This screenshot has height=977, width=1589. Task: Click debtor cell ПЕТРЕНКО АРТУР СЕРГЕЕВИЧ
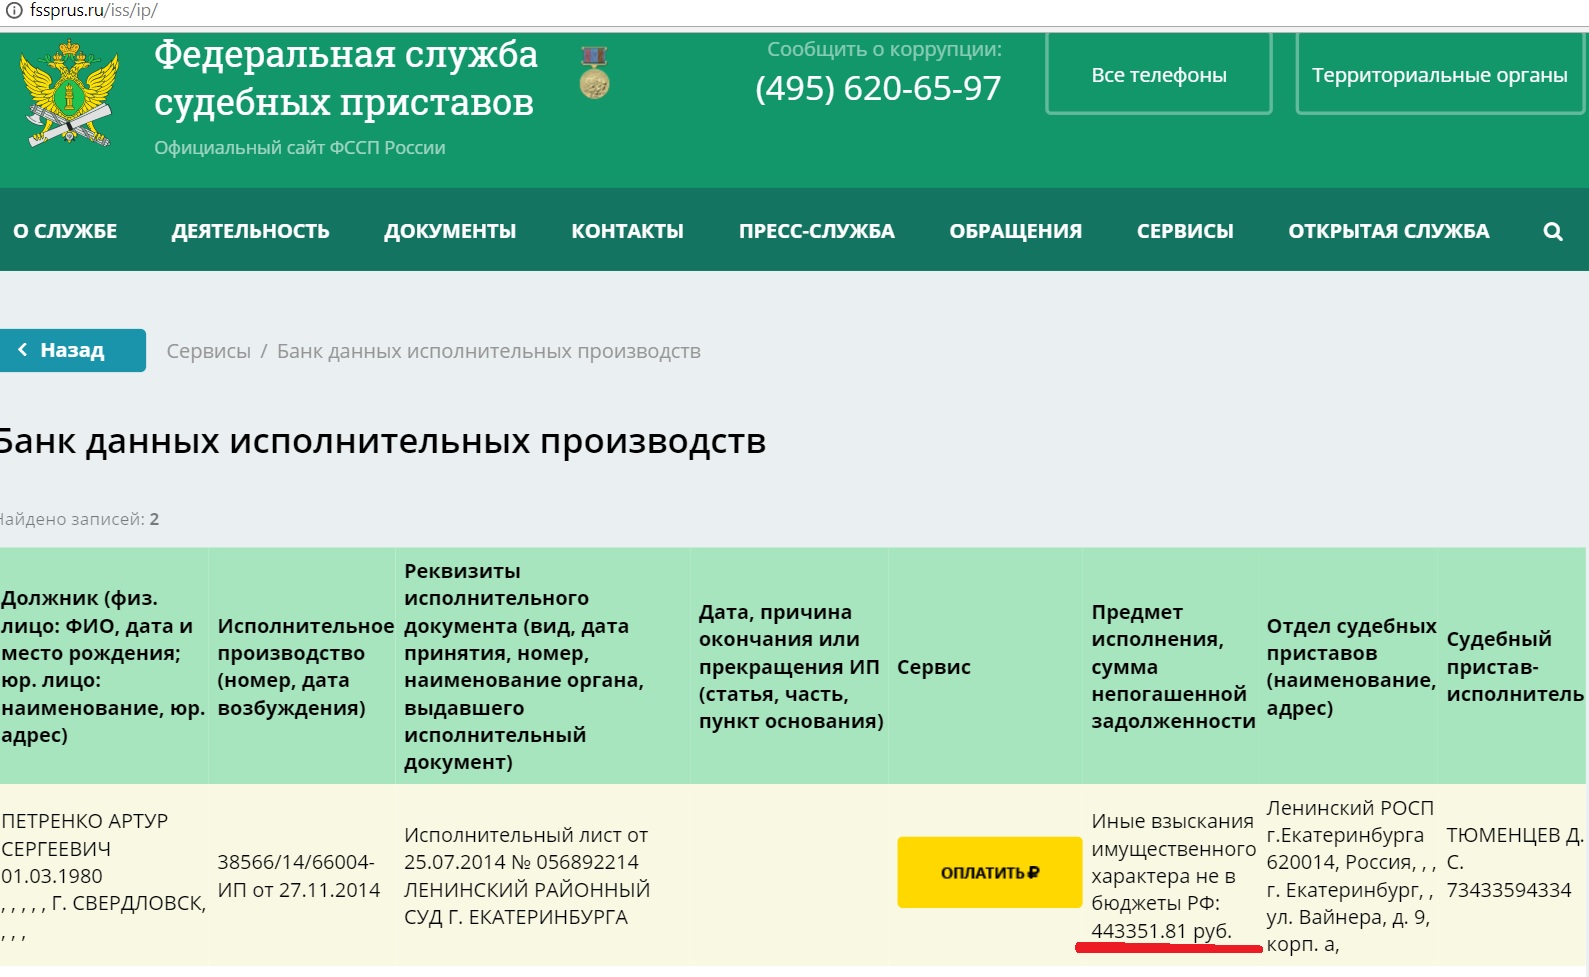(103, 876)
